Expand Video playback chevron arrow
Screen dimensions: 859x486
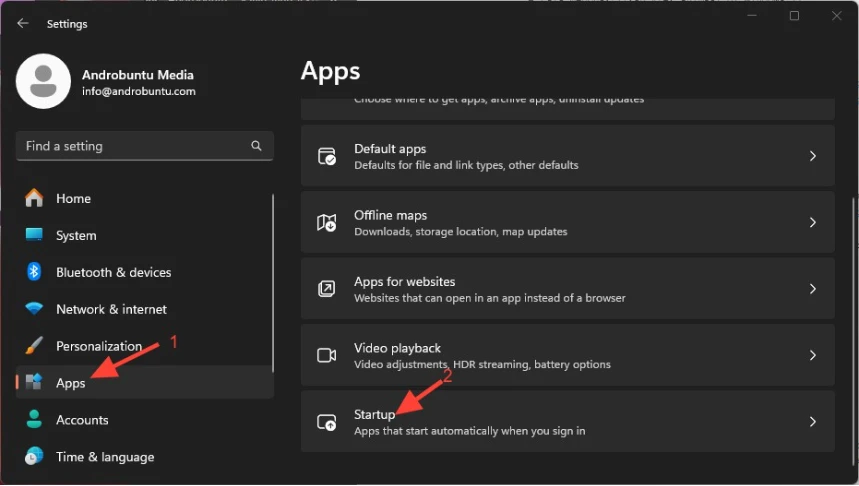click(x=813, y=355)
